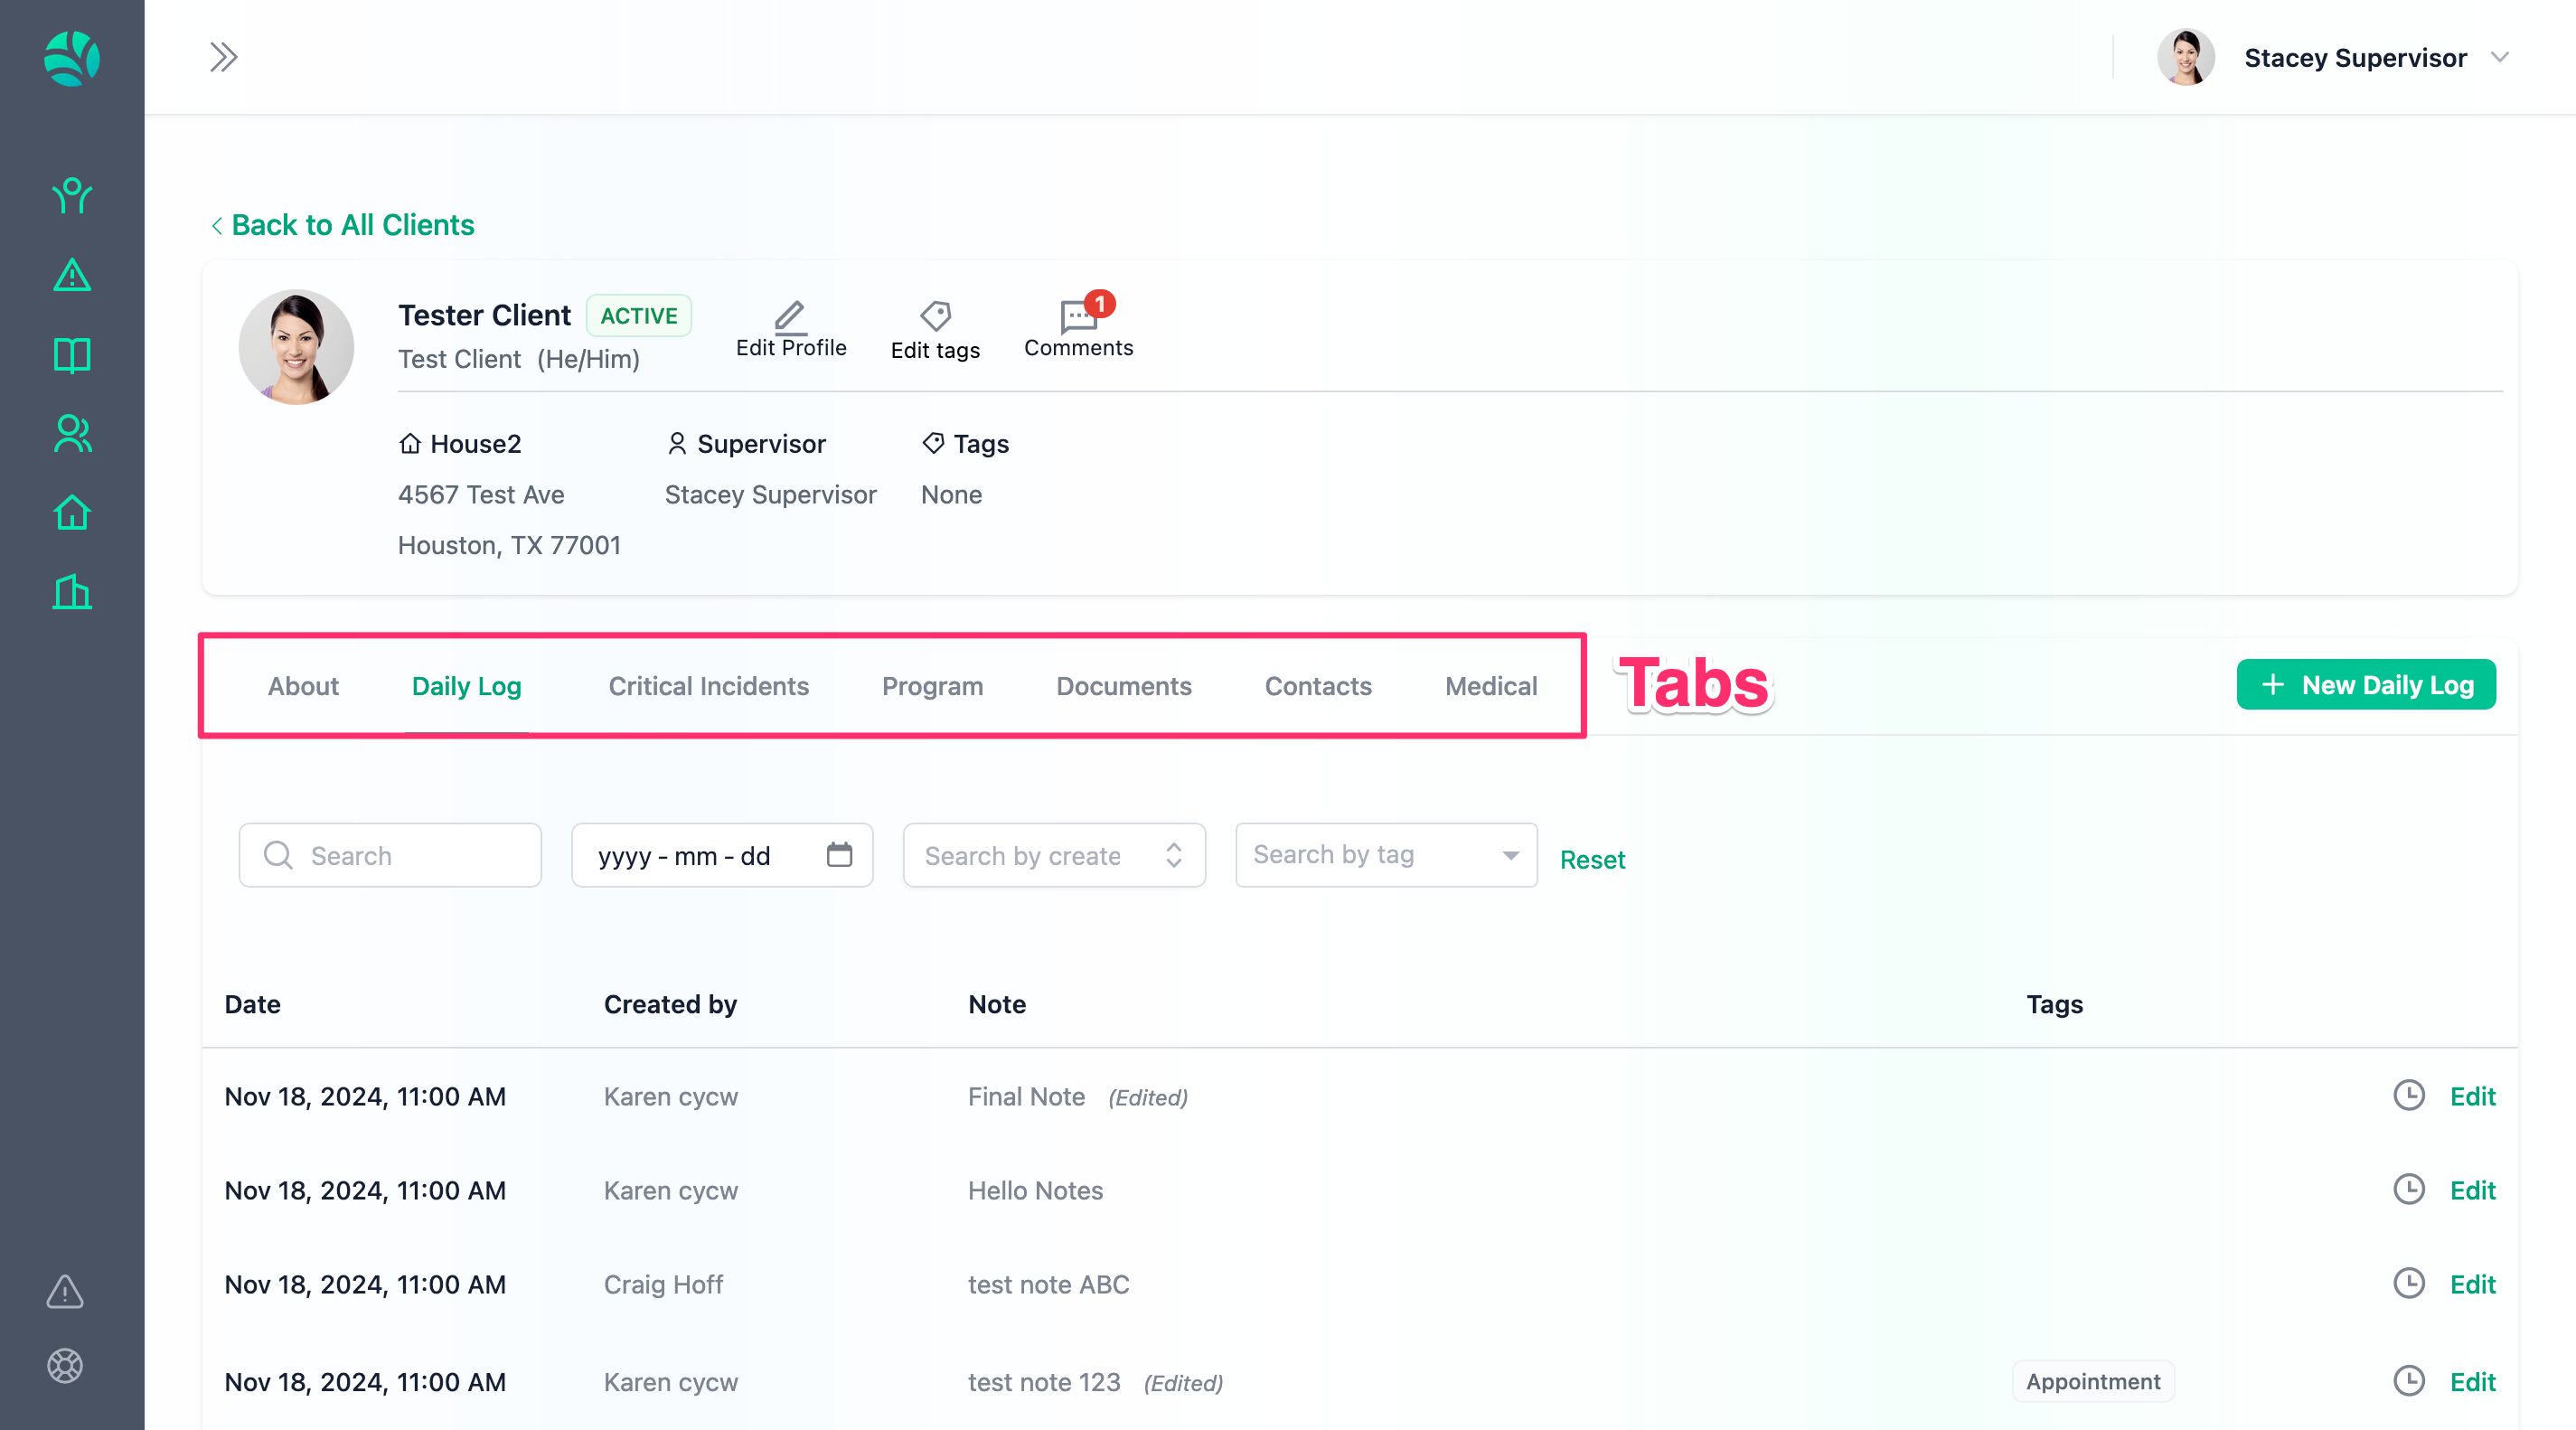Open Edit tags via the tag icon
The width and height of the screenshot is (2576, 1430).
(x=935, y=317)
